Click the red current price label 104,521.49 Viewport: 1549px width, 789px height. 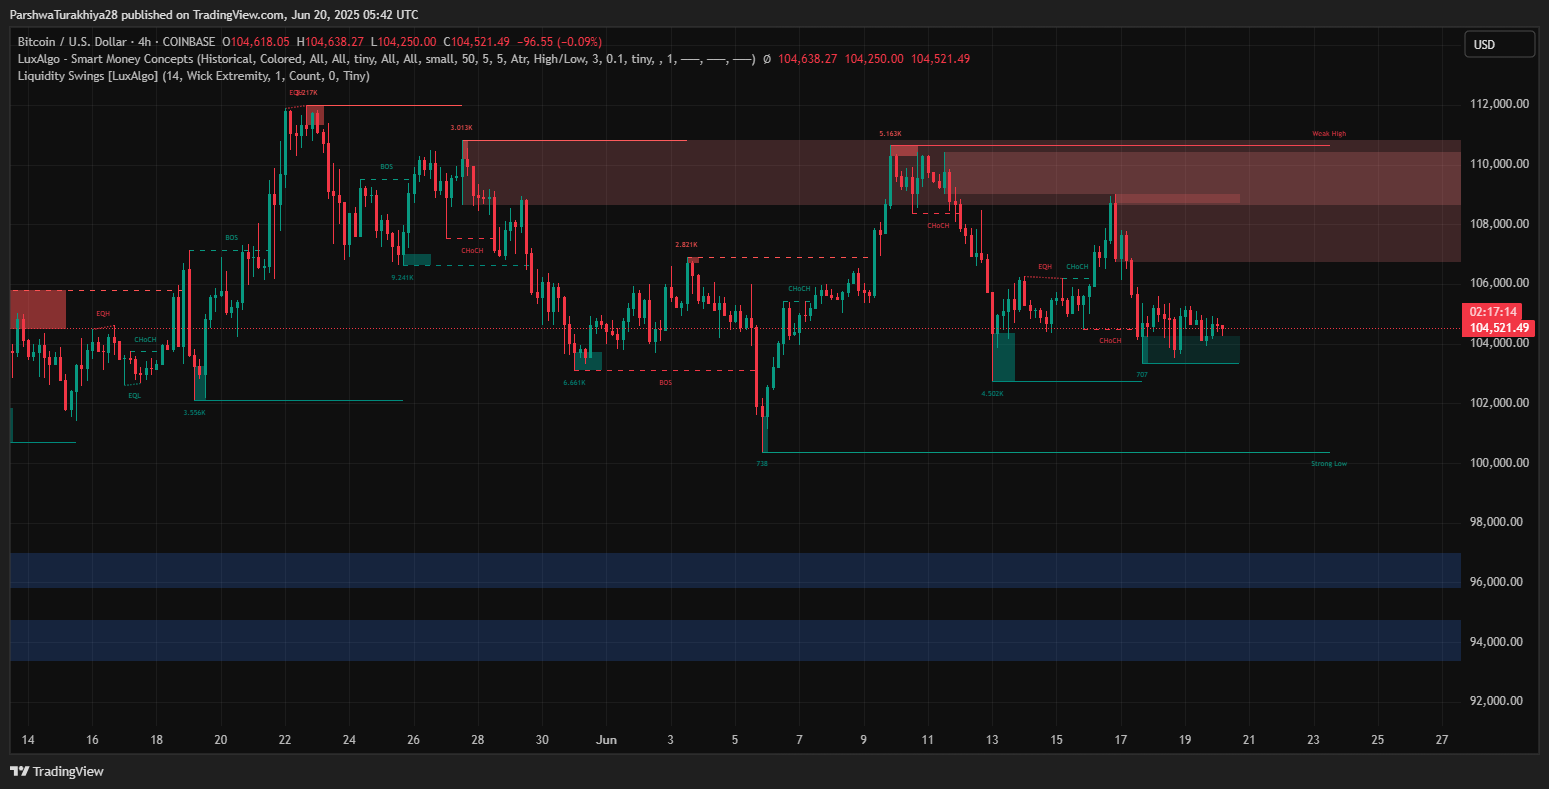1499,328
